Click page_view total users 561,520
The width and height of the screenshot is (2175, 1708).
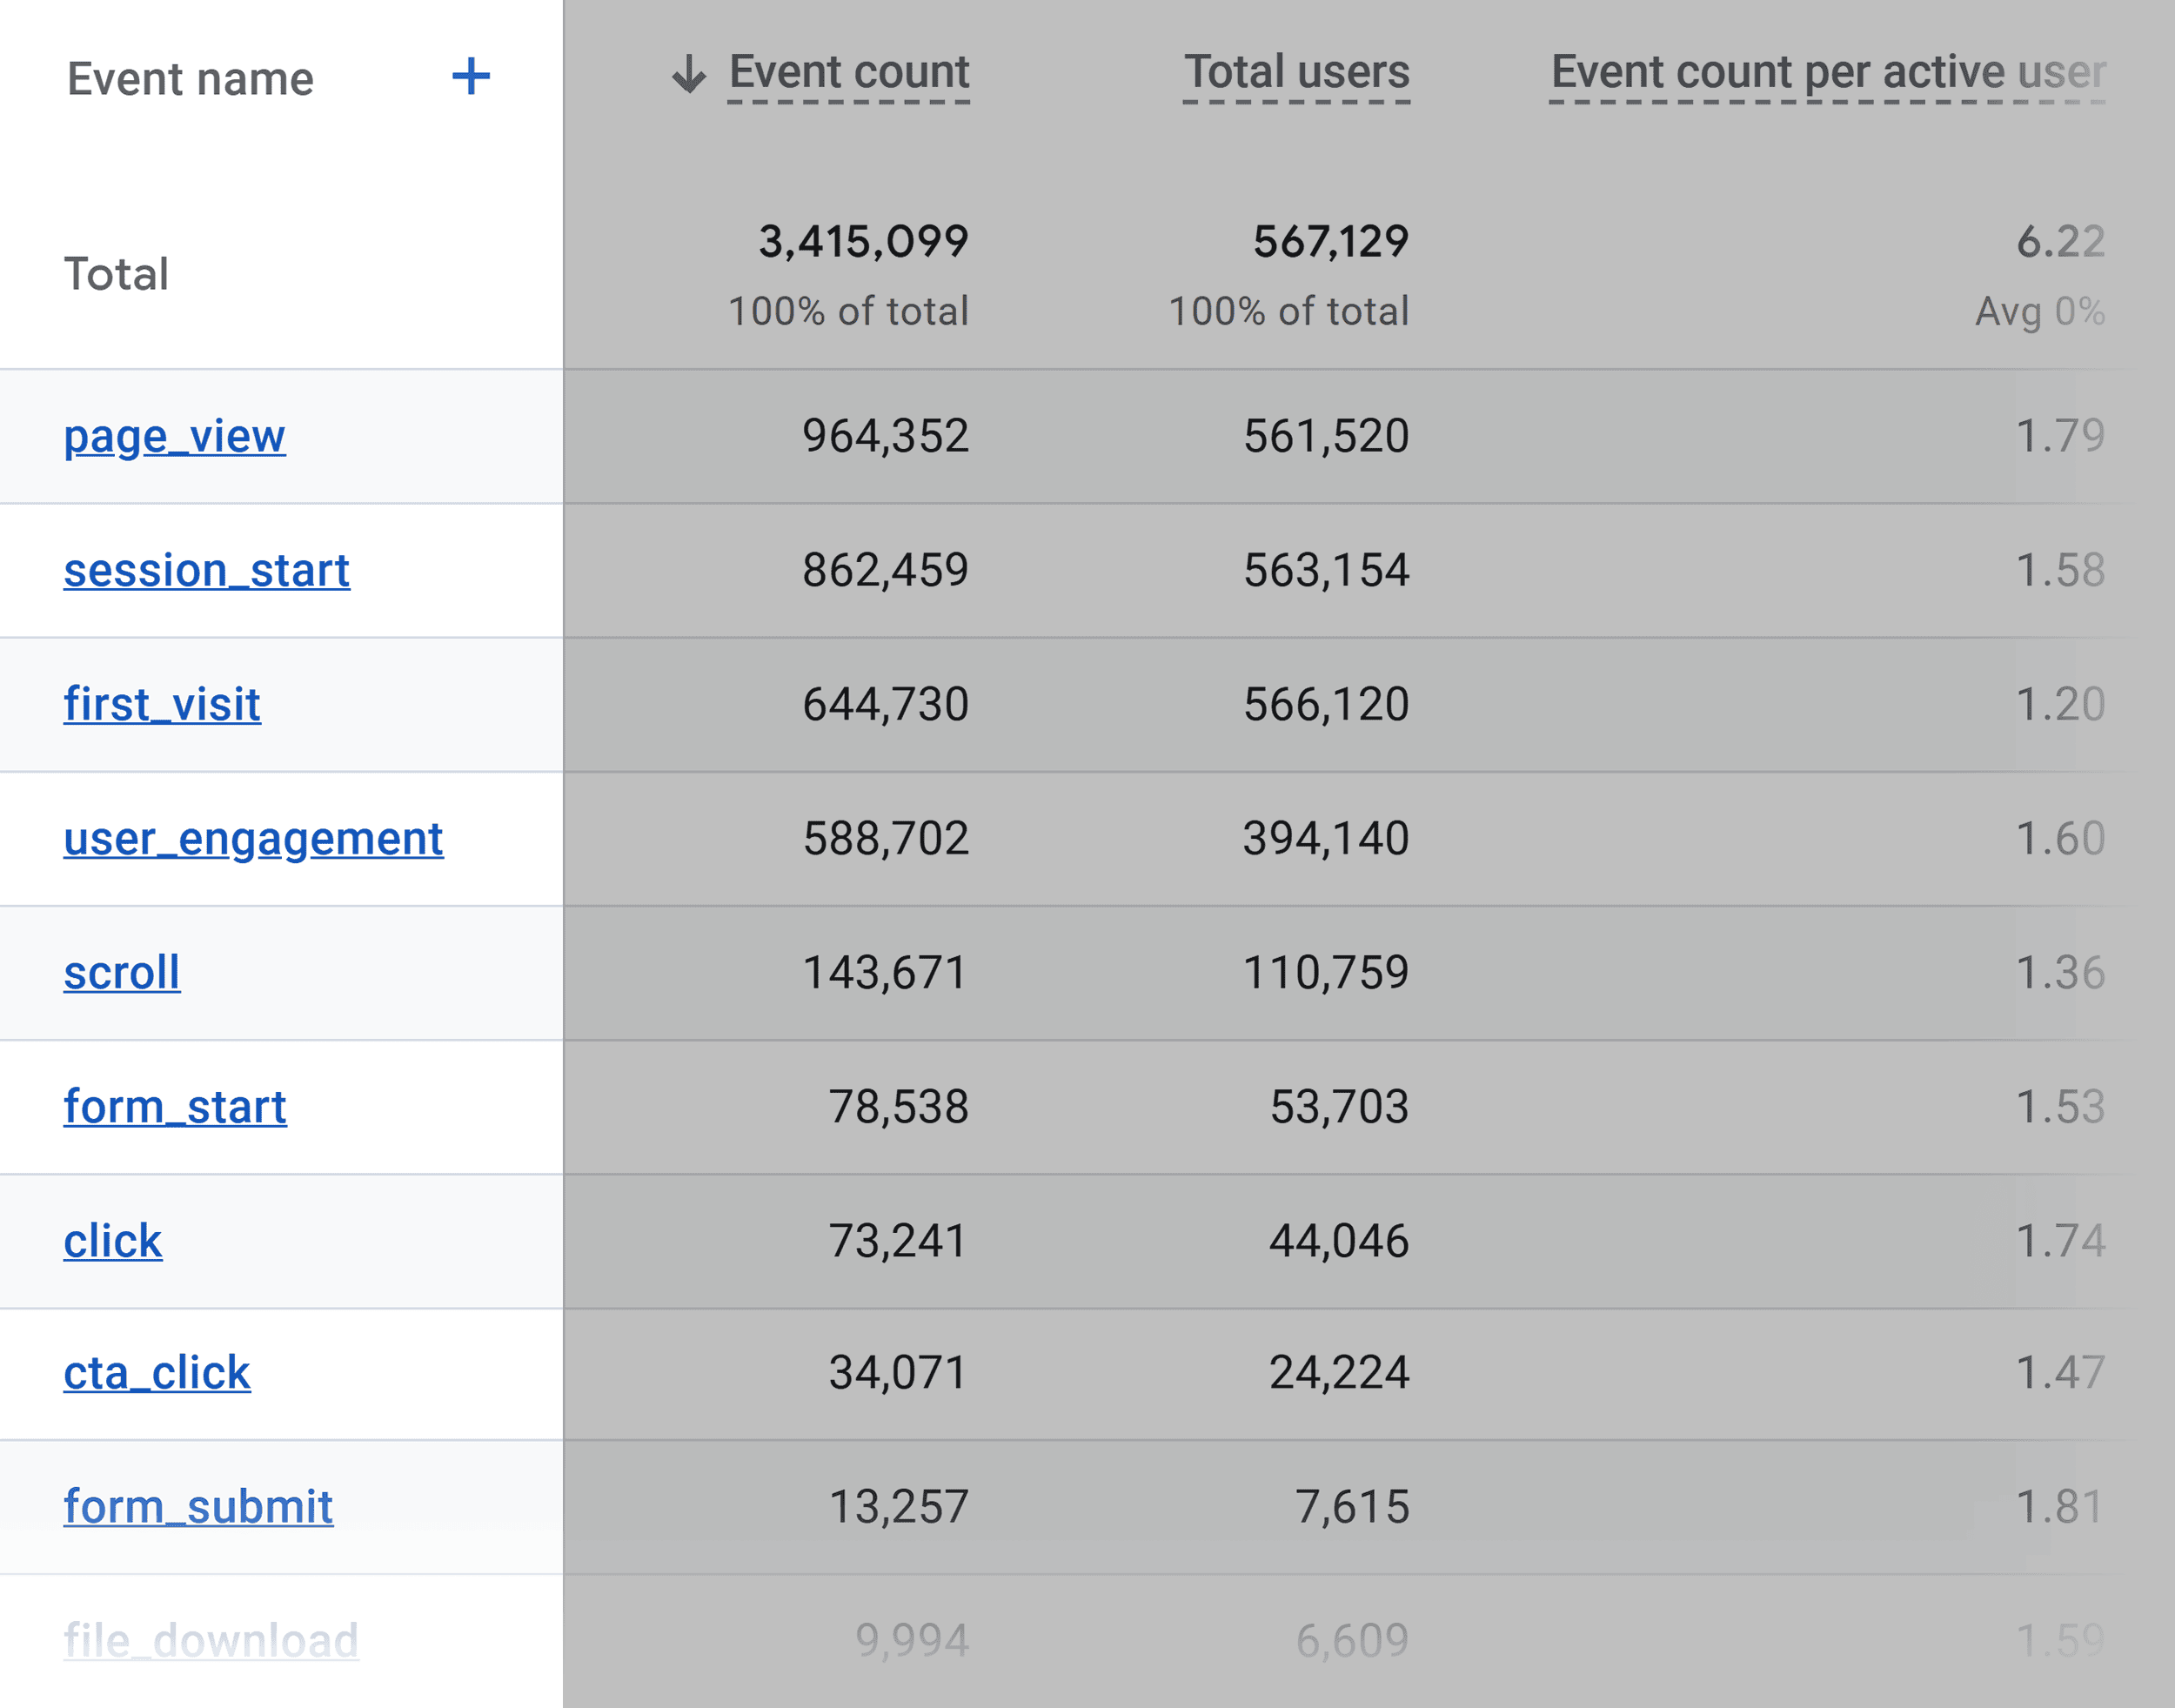coord(1326,436)
